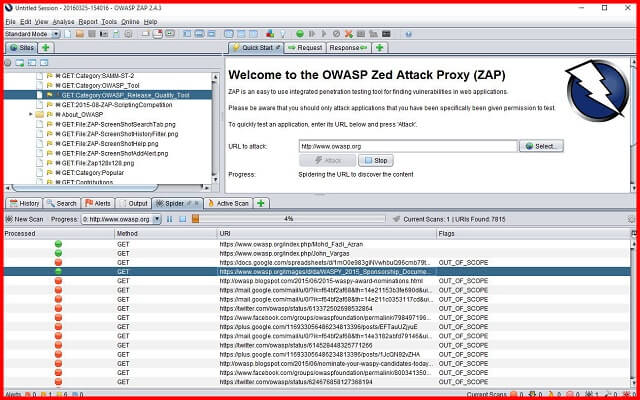Image resolution: width=640 pixels, height=400 pixels.
Task: Click the Open Session orange folder icon
Action: [80, 34]
